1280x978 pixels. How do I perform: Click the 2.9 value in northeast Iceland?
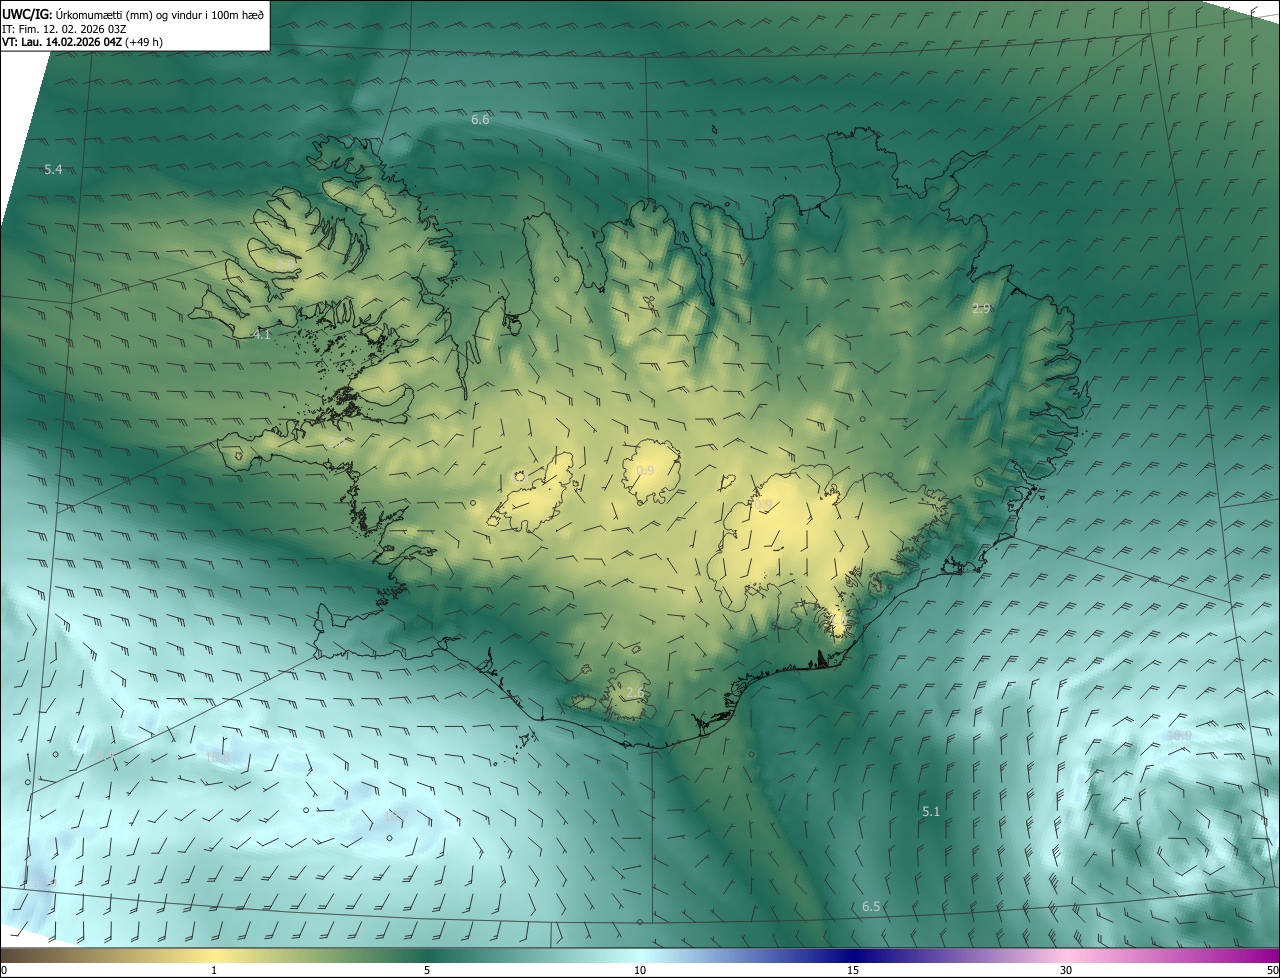(x=981, y=309)
